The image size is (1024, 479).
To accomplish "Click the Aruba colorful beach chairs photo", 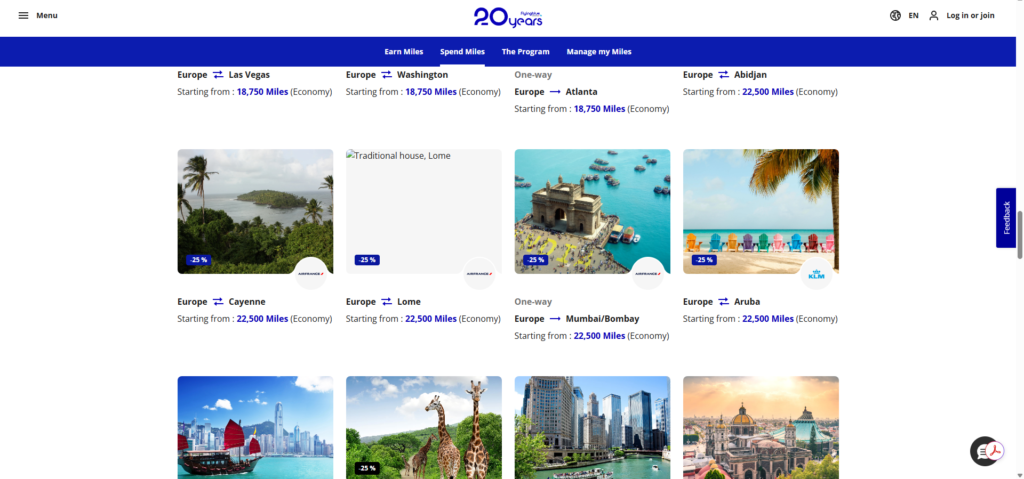I will point(761,211).
